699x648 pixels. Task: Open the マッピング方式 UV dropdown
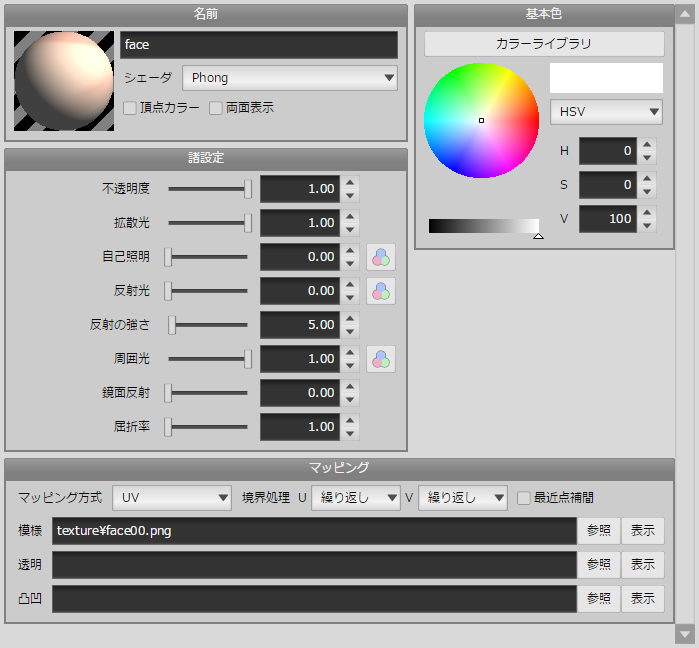[172, 498]
